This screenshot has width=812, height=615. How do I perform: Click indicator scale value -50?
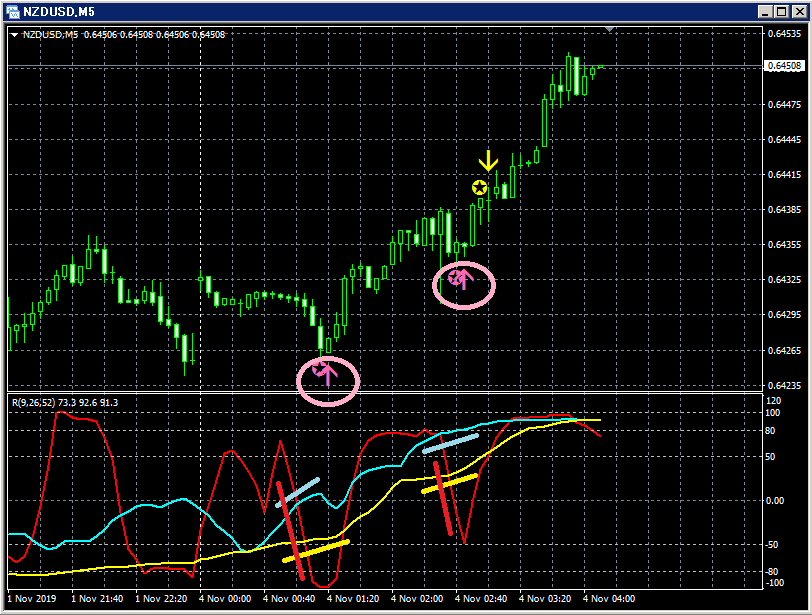(x=772, y=545)
